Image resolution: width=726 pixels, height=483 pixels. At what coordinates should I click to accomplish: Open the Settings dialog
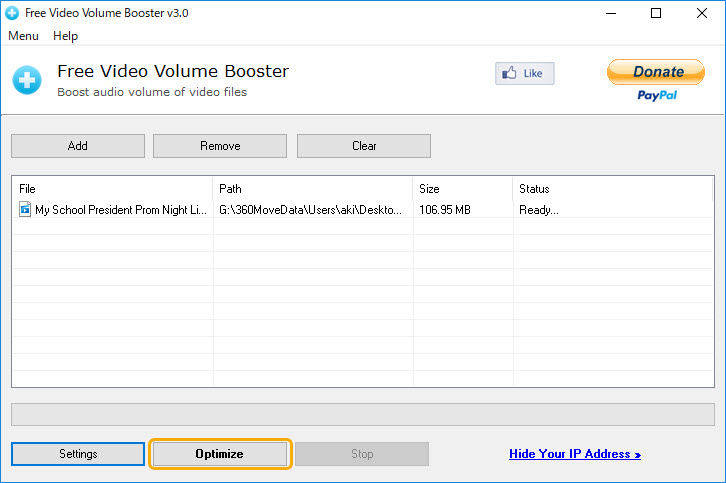[x=78, y=454]
